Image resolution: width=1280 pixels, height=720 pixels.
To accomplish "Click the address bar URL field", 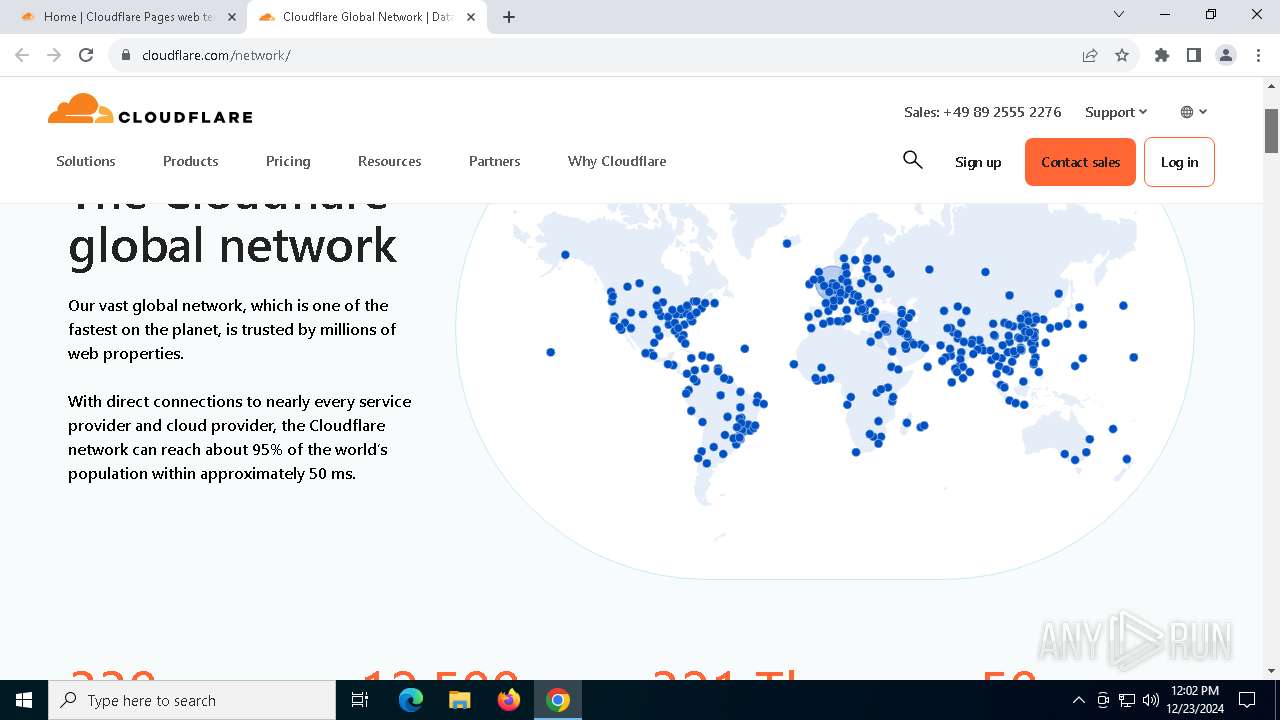I will 600,55.
